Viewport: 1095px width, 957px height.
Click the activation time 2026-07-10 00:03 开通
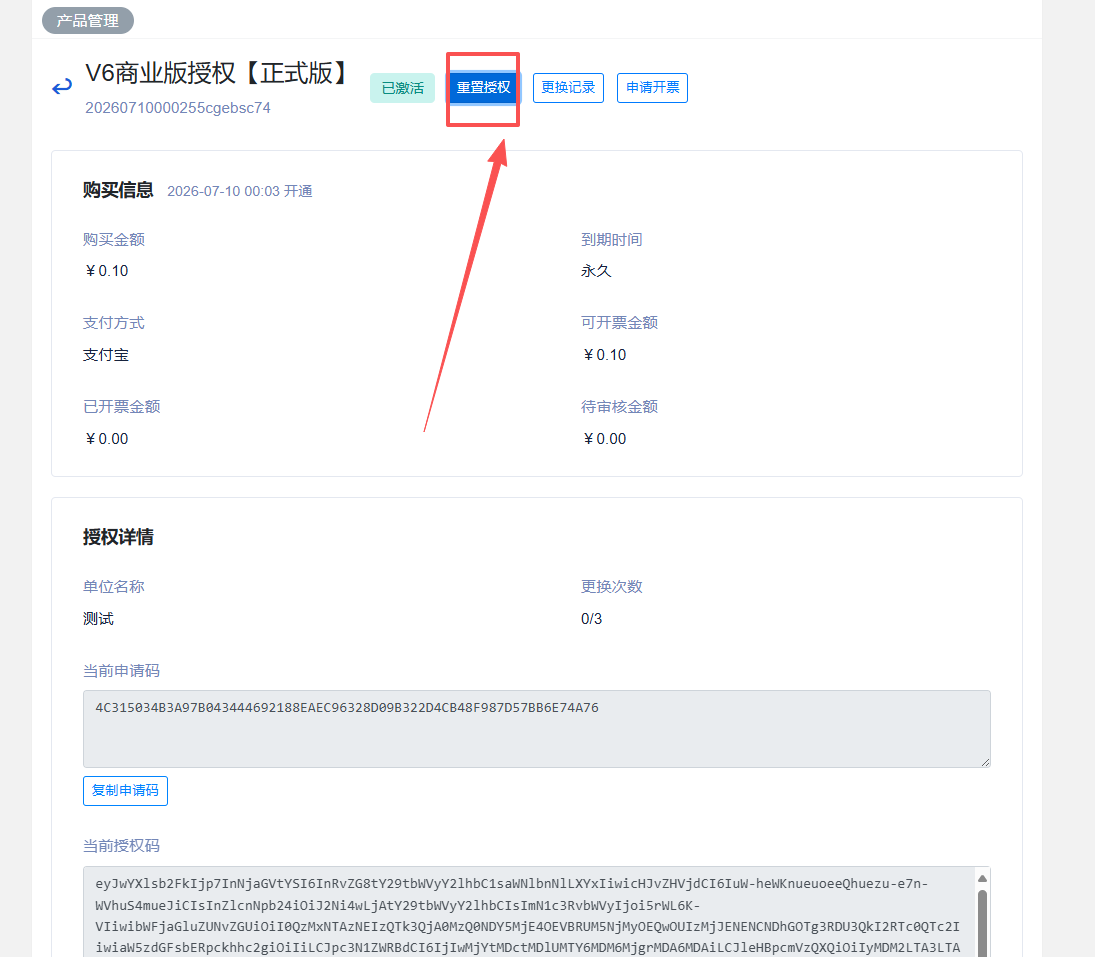click(240, 191)
